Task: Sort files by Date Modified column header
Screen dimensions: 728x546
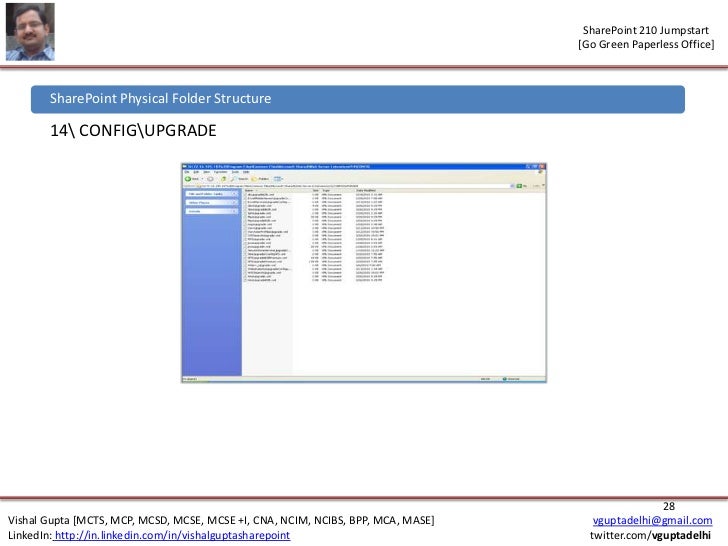Action: pos(367,190)
